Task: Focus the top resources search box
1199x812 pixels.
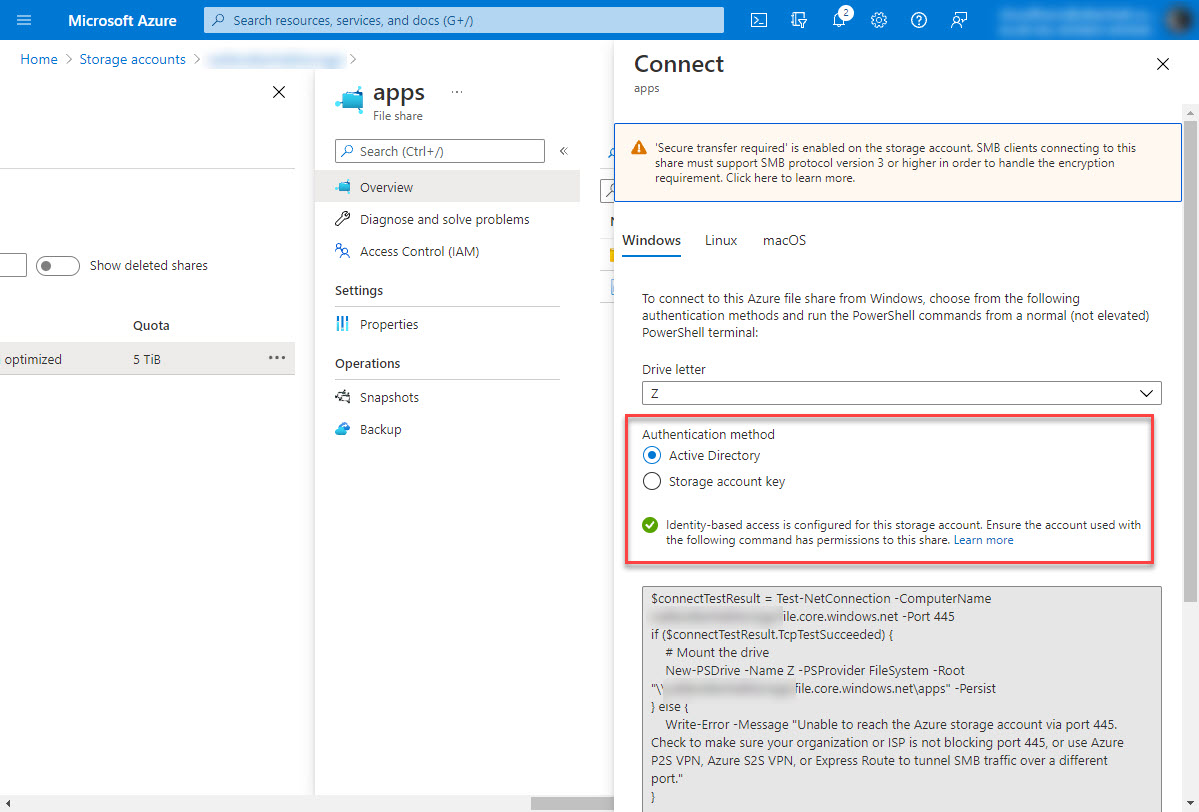Action: [463, 20]
